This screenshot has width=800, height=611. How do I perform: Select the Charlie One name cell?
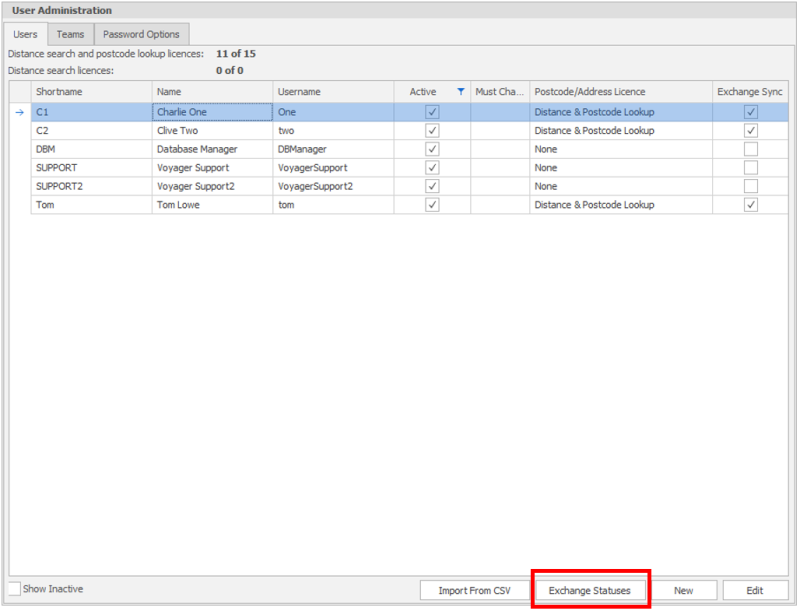coord(212,112)
